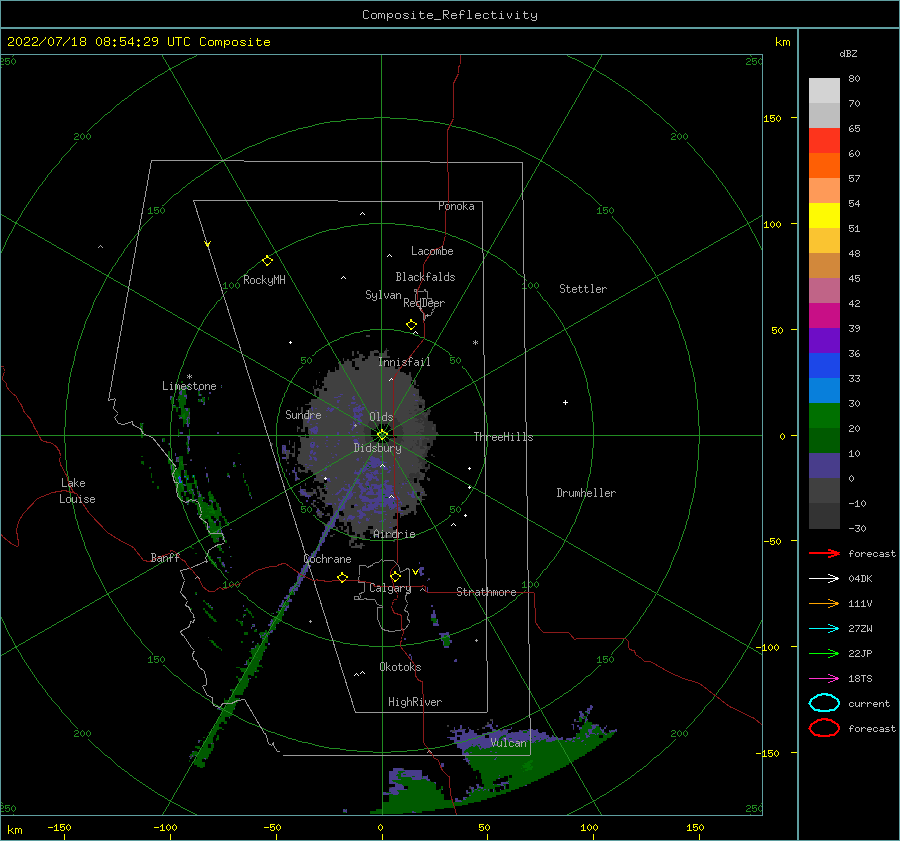The height and width of the screenshot is (841, 900).
Task: Click the yellow diamond marker south of RedDeer
Action: pos(412,325)
